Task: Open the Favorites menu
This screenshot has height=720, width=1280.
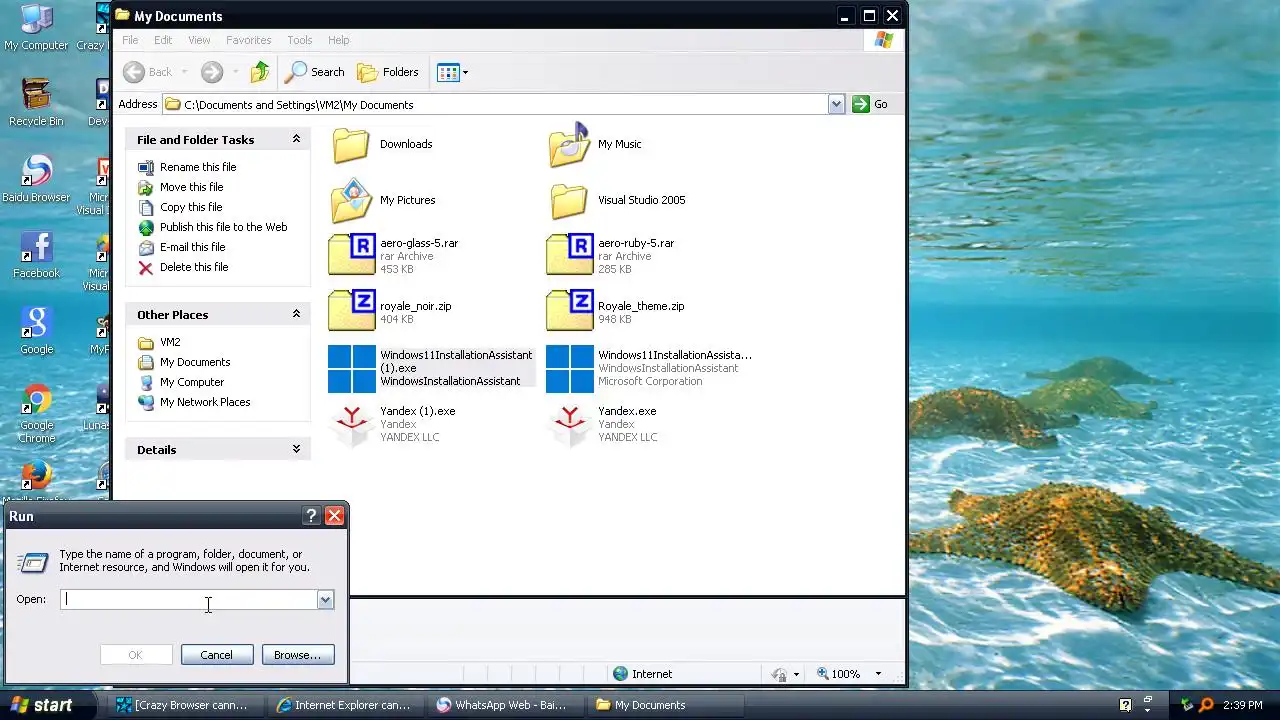Action: [248, 40]
